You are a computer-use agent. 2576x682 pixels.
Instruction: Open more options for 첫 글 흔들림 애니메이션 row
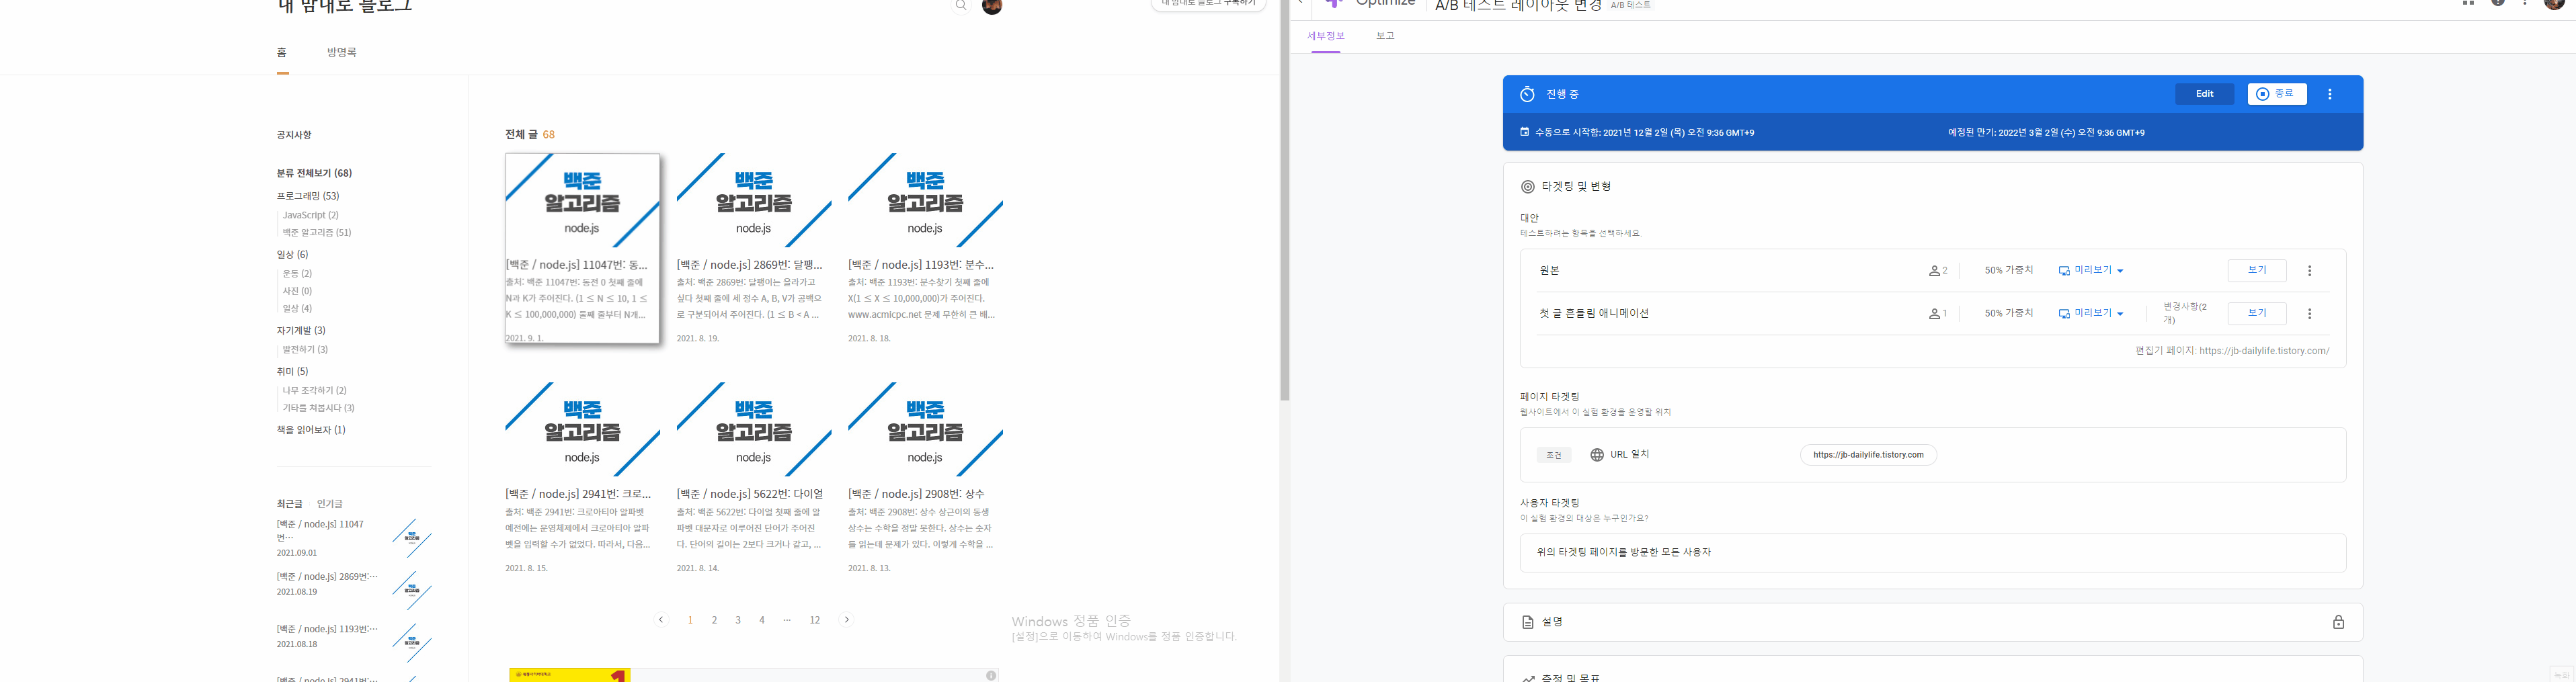[x=2309, y=314]
